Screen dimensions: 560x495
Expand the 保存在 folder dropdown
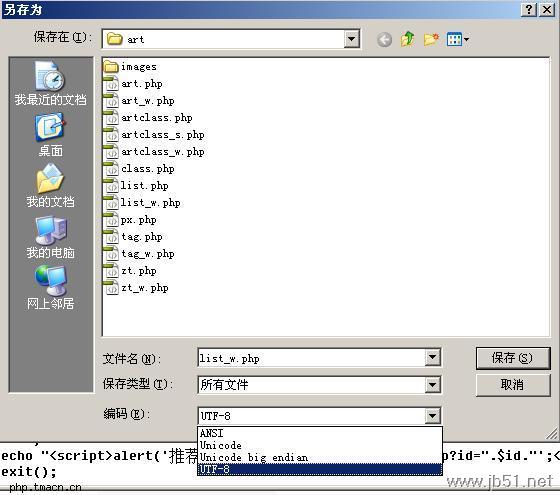point(351,39)
